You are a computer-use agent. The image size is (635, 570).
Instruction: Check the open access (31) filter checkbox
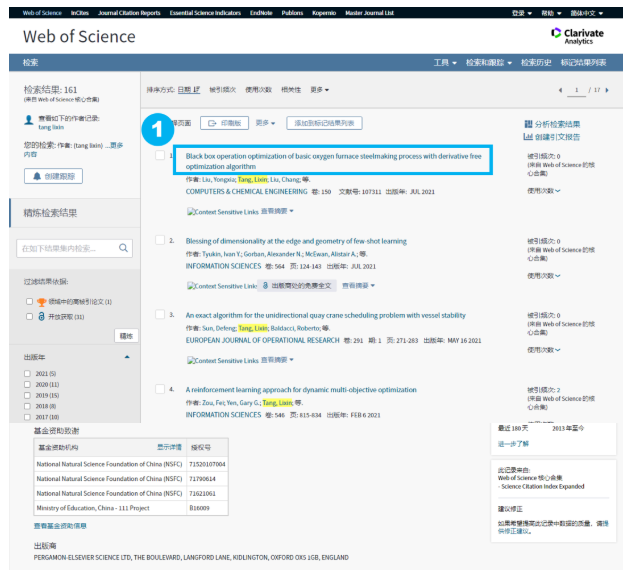coord(29,316)
